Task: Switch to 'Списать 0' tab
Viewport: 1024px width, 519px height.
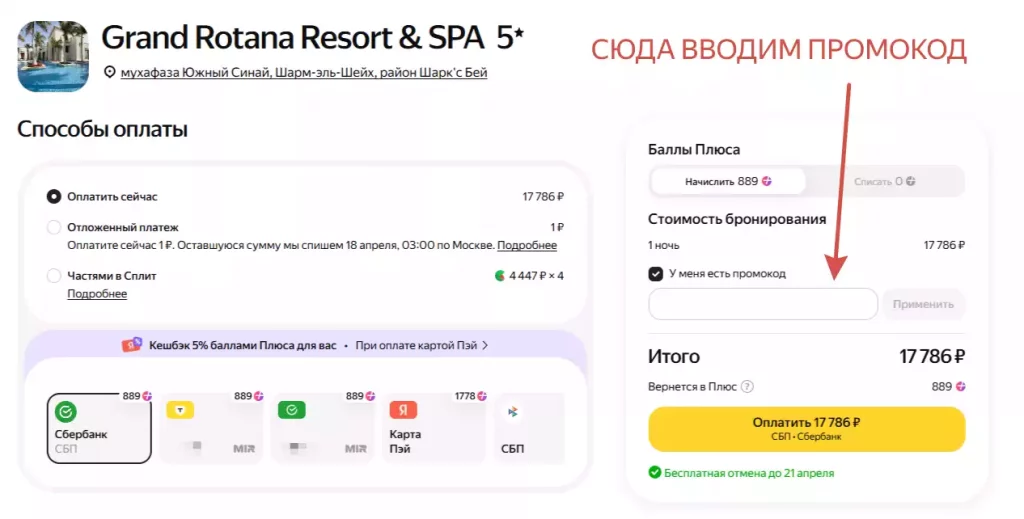Action: (x=884, y=181)
